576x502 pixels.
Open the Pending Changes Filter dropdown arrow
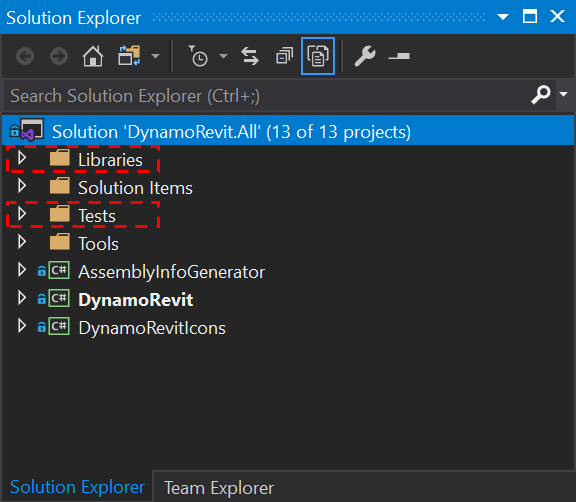pyautogui.click(x=223, y=56)
